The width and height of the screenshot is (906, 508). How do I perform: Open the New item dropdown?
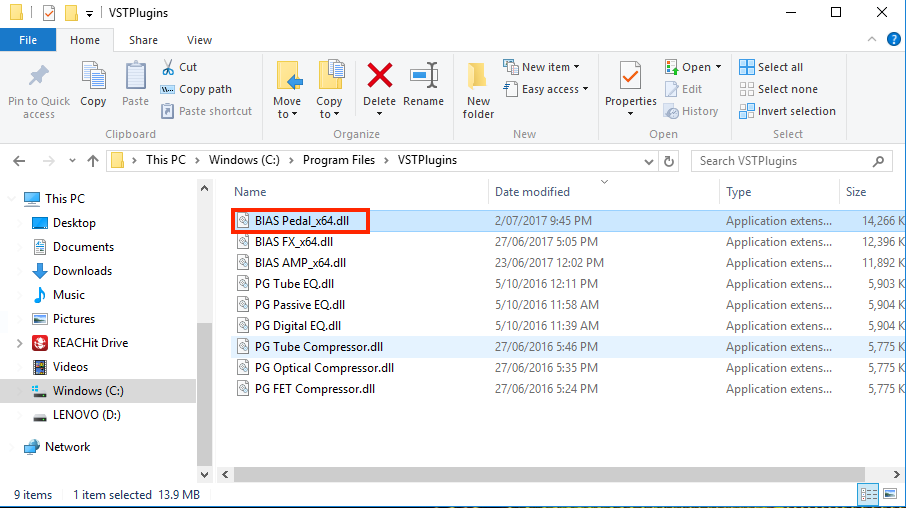point(541,67)
